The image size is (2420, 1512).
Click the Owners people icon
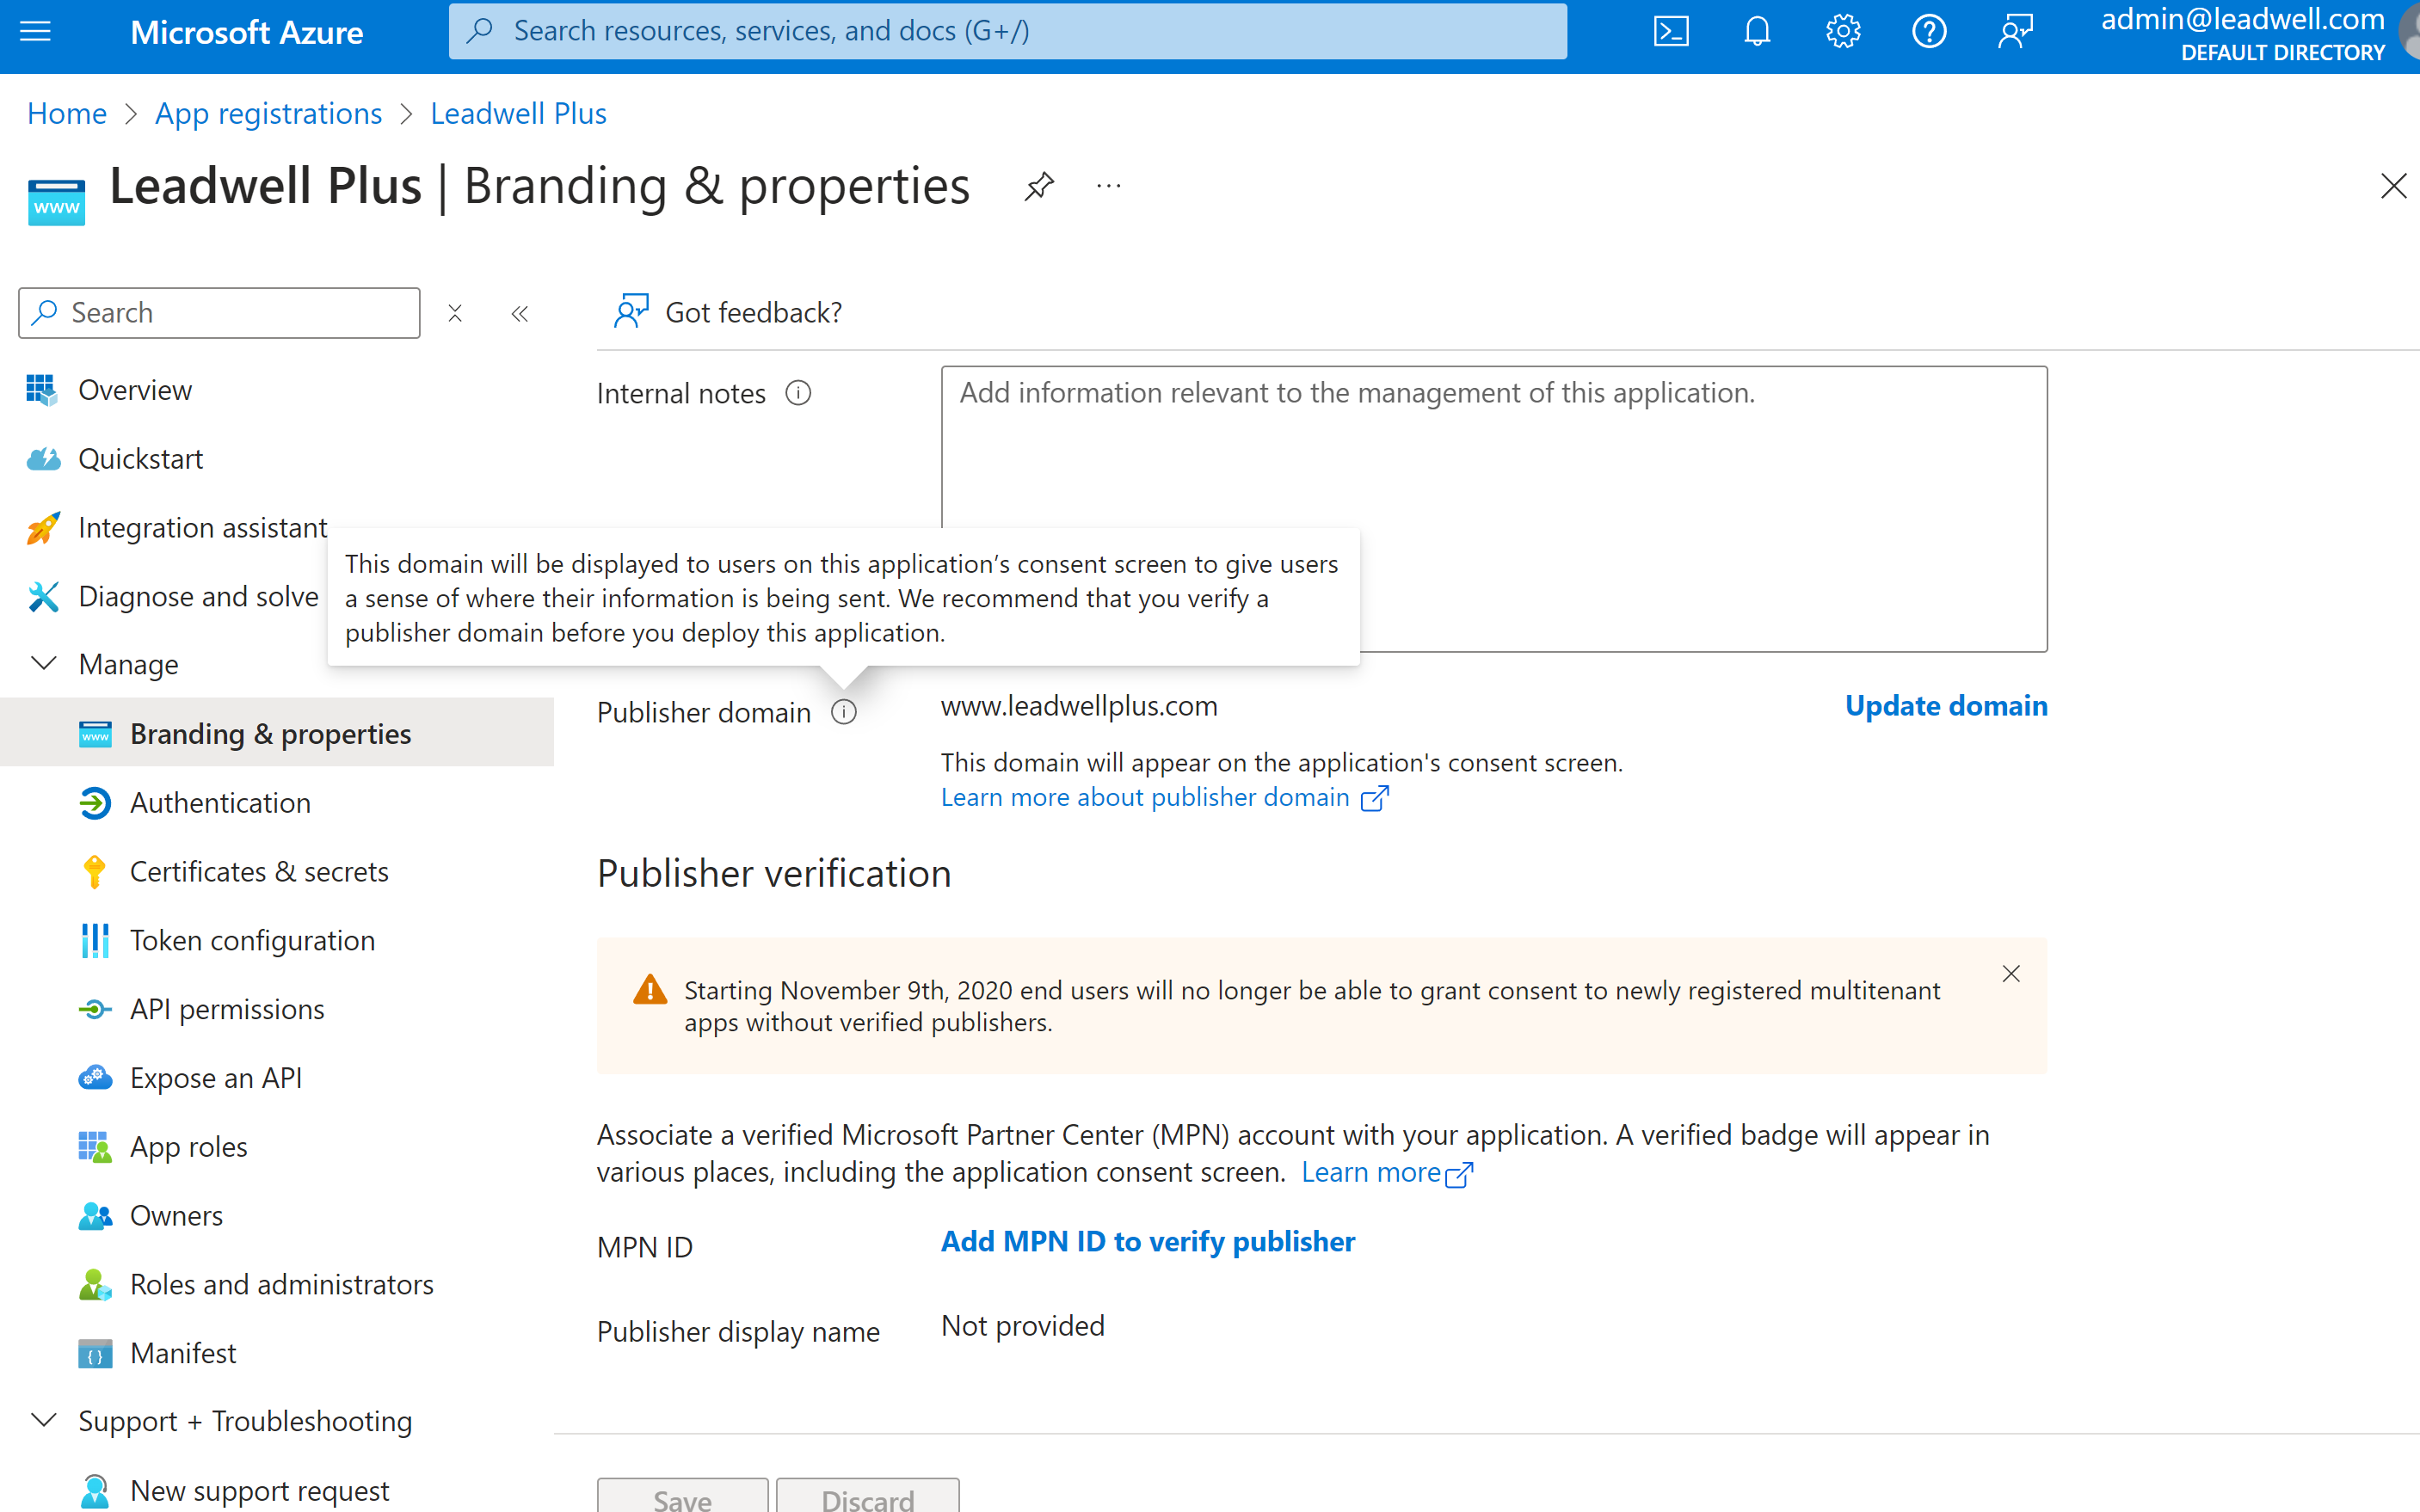95,1216
